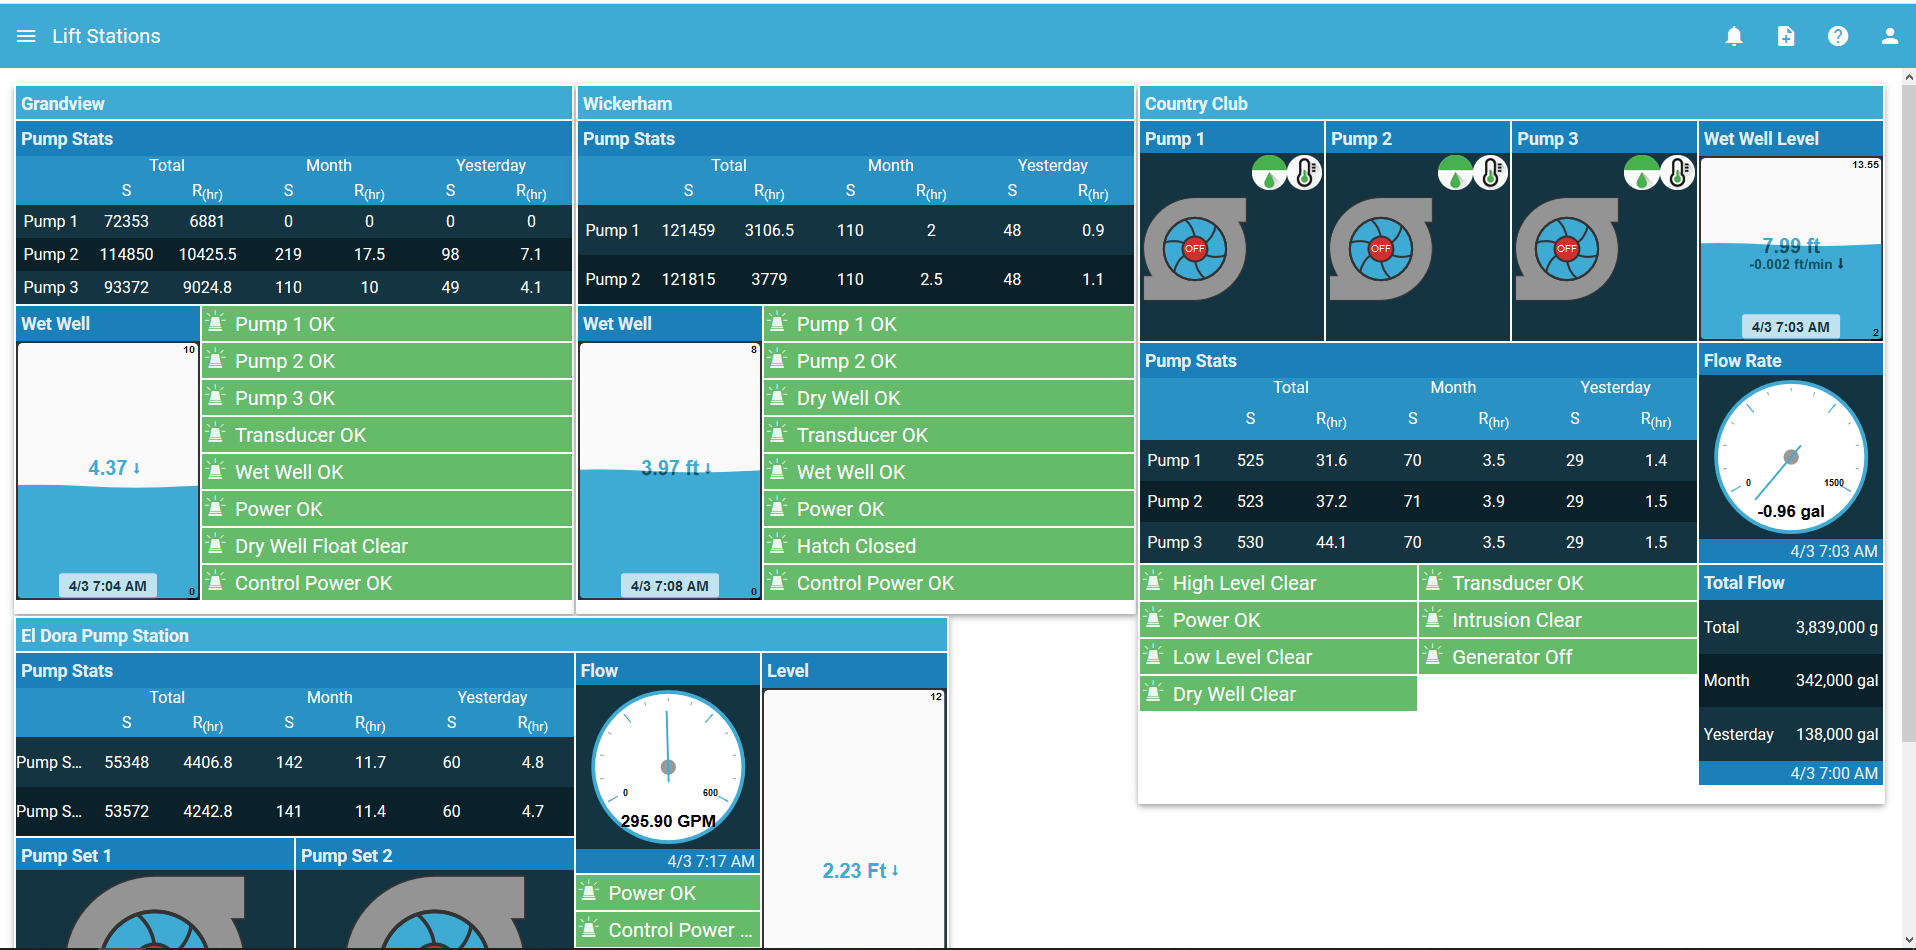Click Country Club Pump 3 runtime 44.1
The image size is (1916, 950).
coord(1331,542)
